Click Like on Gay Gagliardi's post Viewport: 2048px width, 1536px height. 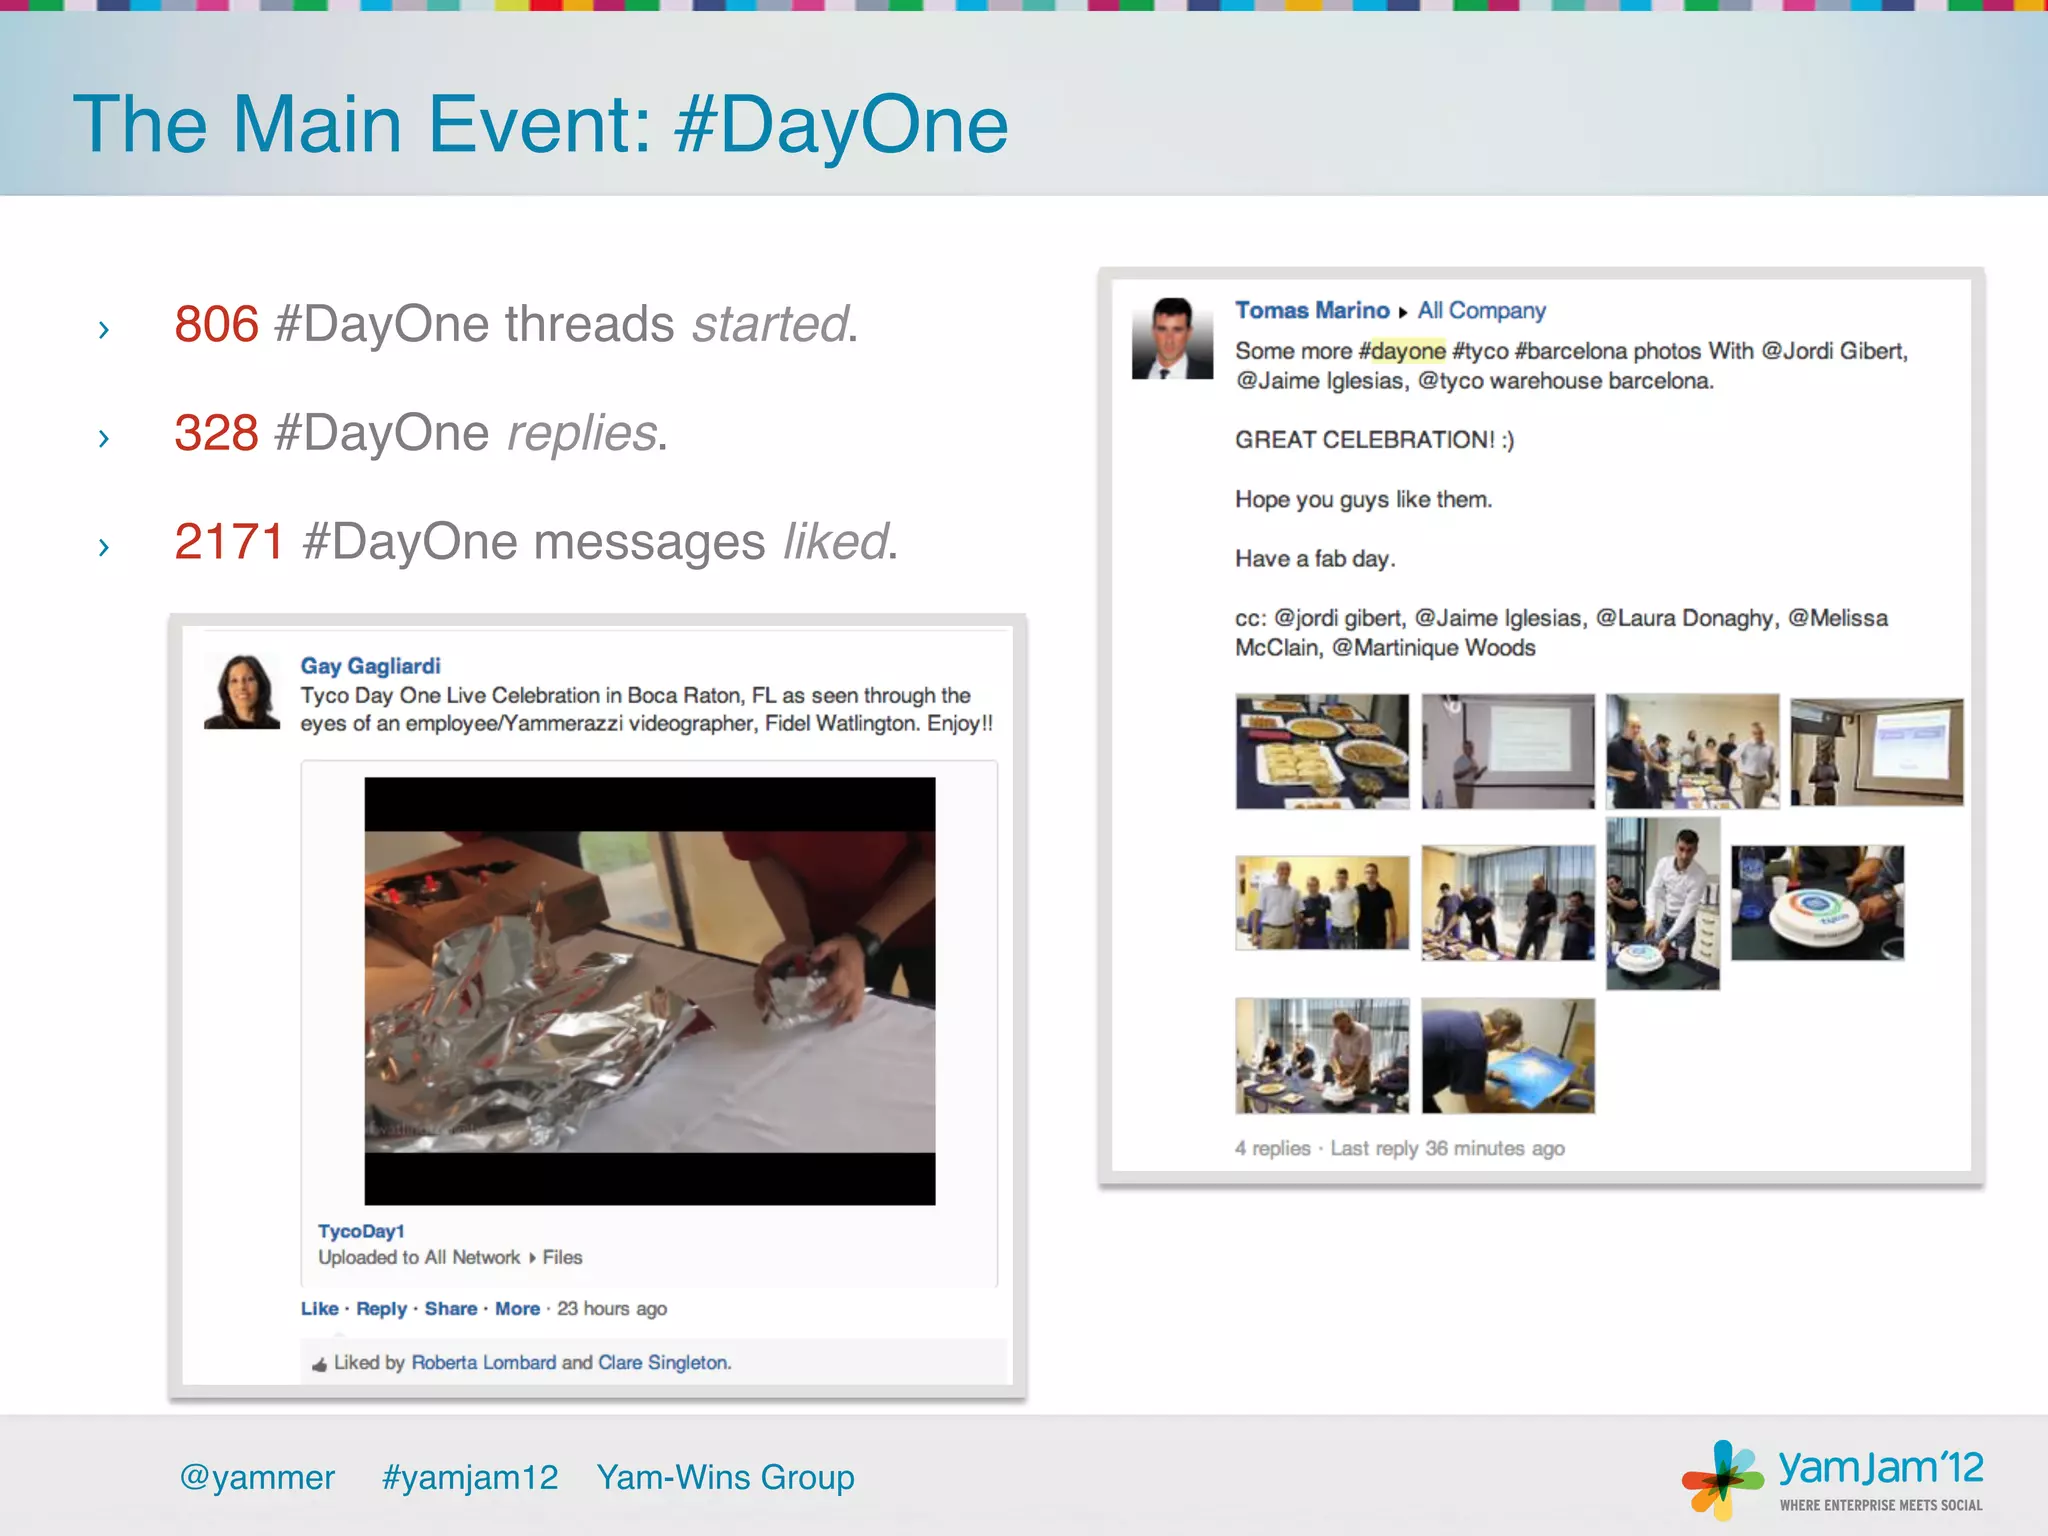click(x=319, y=1308)
